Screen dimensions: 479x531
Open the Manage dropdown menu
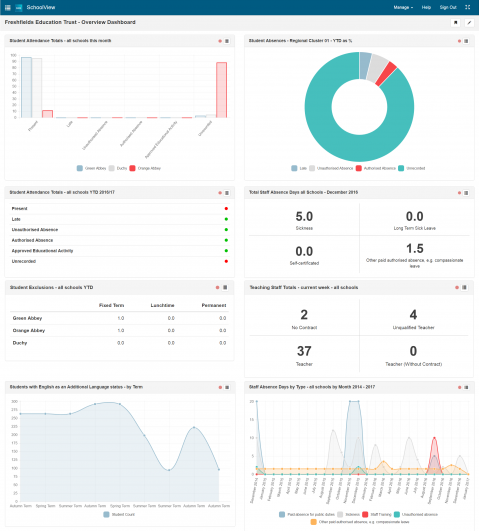pos(403,7)
